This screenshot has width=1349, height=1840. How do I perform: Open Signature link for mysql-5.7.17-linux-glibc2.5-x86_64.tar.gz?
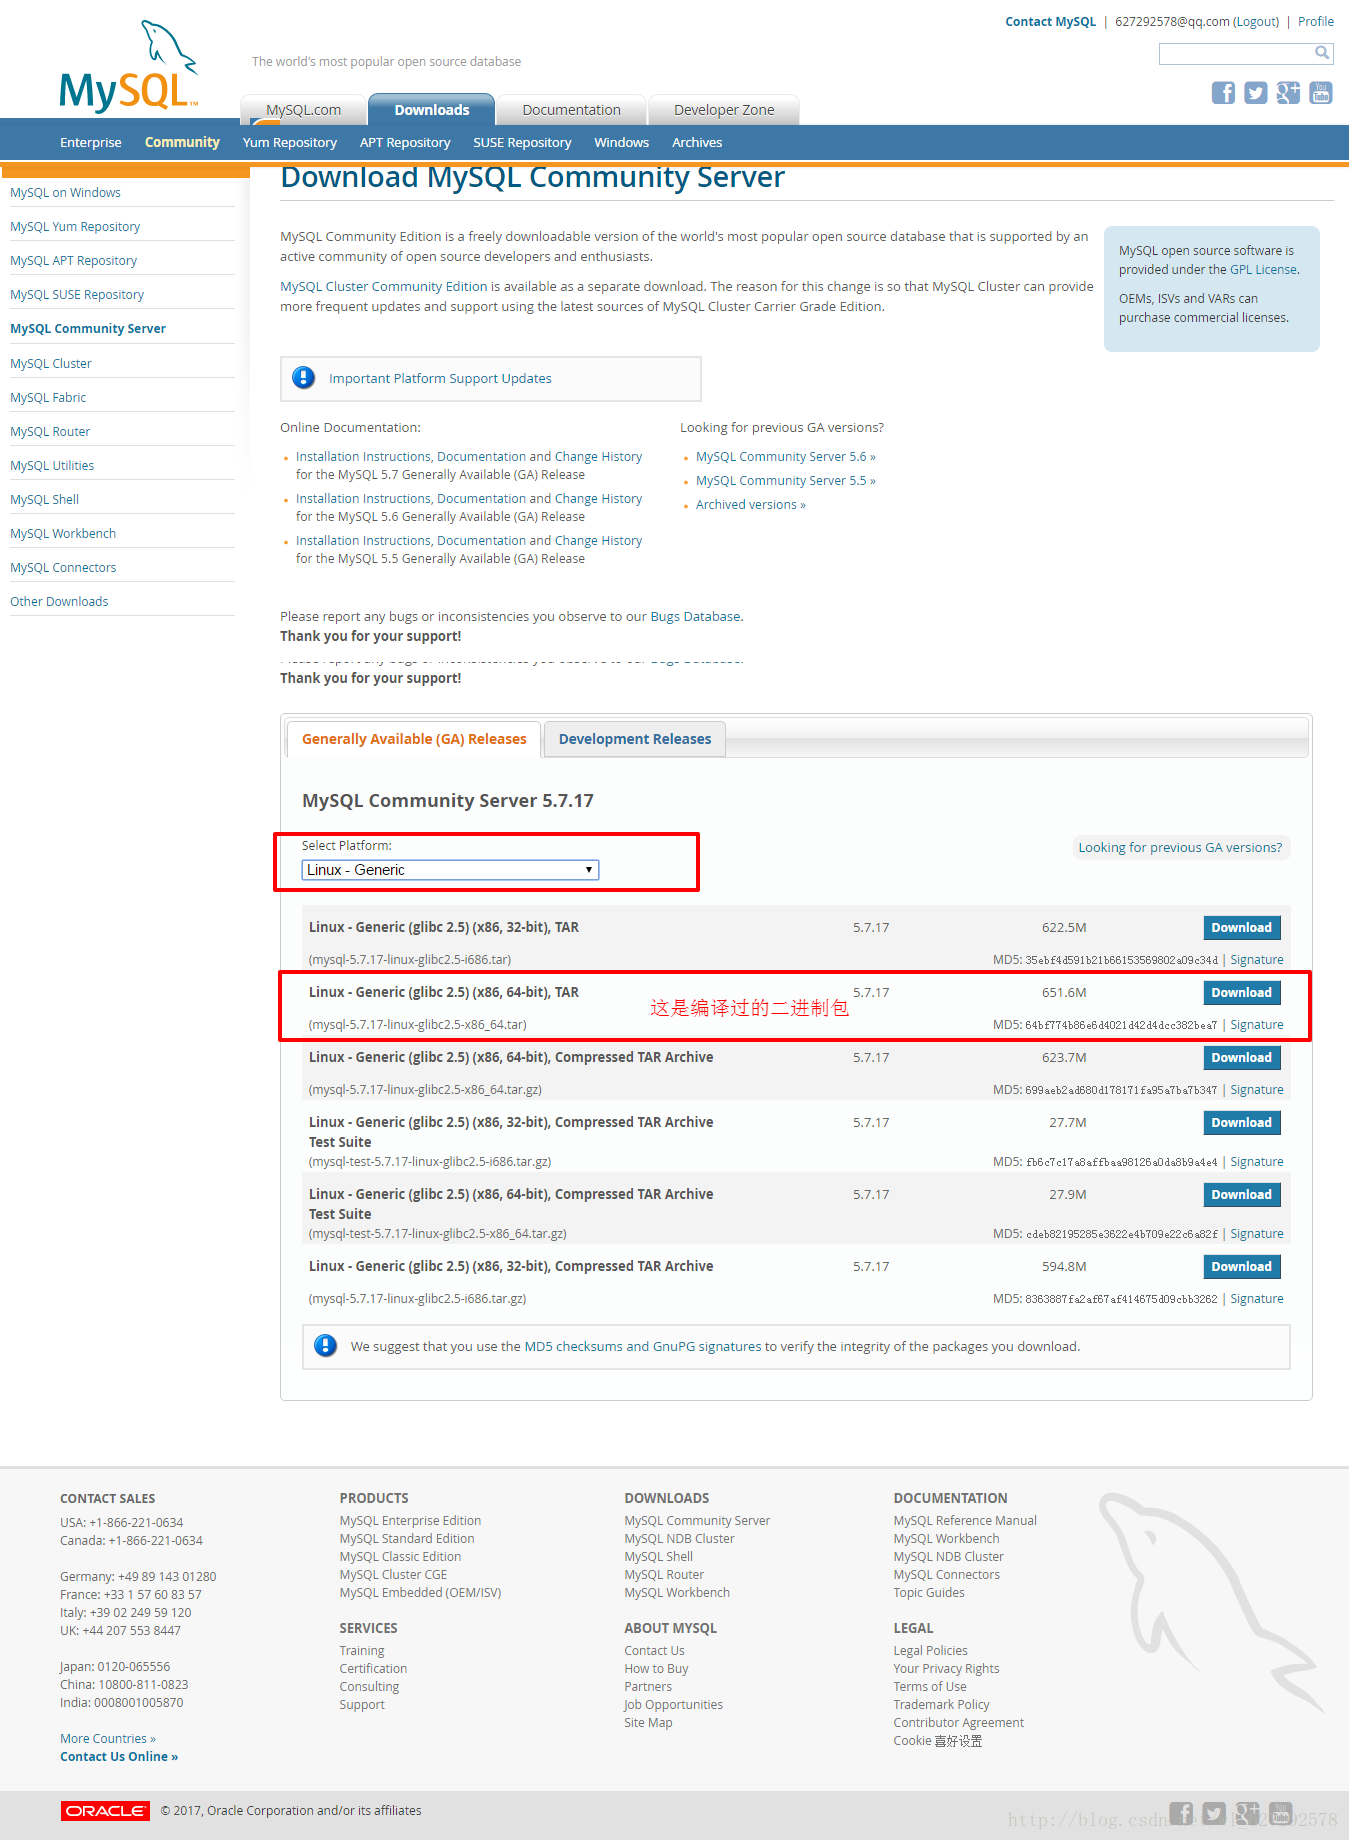pos(1257,1090)
